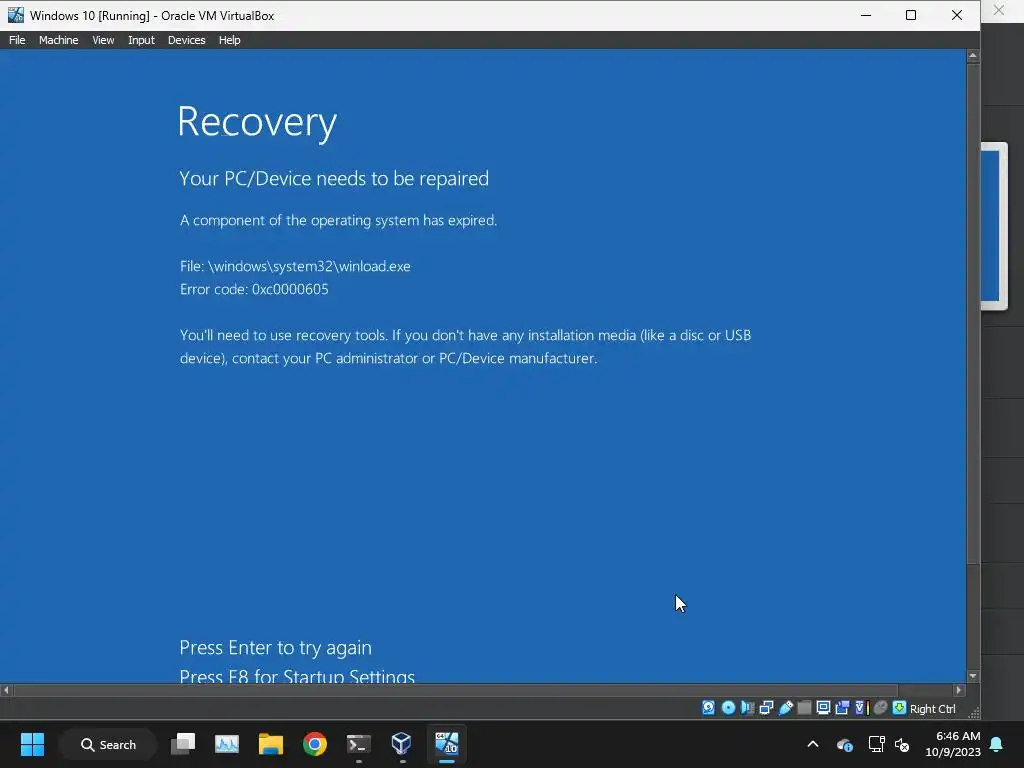Screen dimensions: 1024x768
Task: Open the performance monitor taskbar icon
Action: pos(227,744)
